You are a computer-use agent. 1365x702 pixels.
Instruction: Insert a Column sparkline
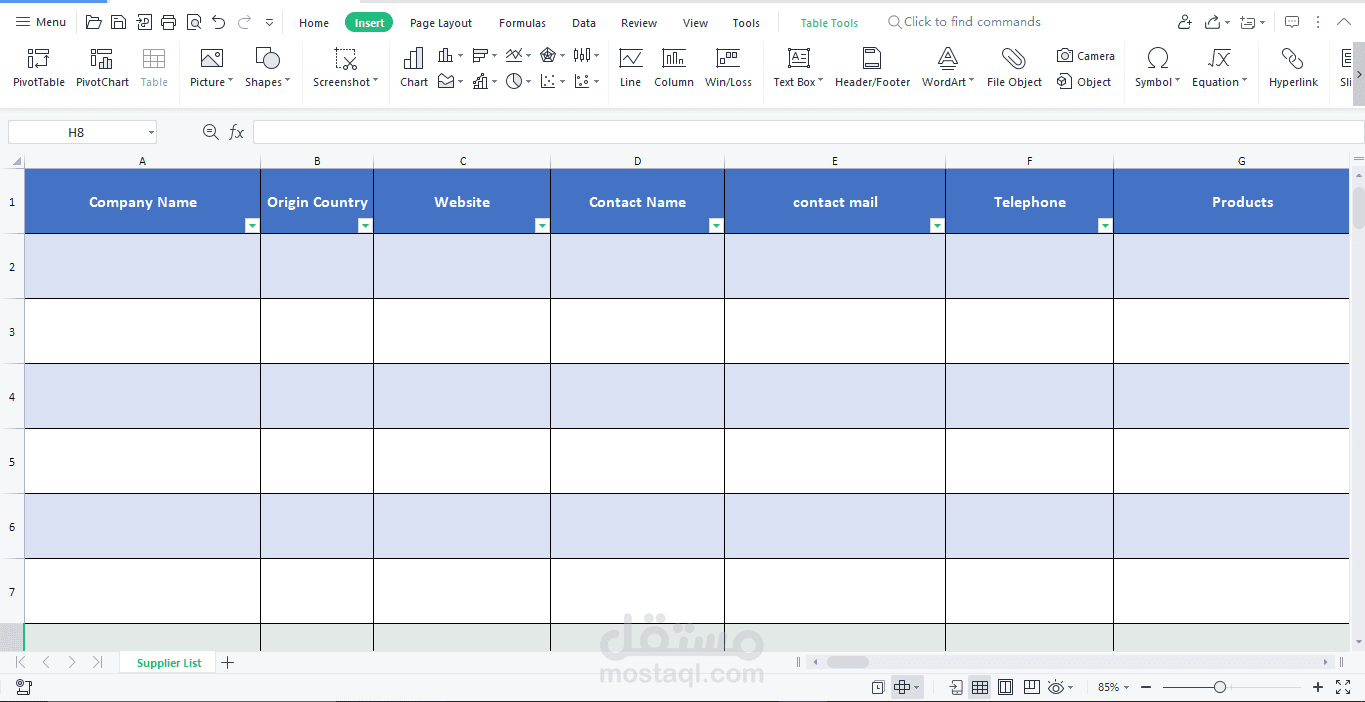coord(674,68)
